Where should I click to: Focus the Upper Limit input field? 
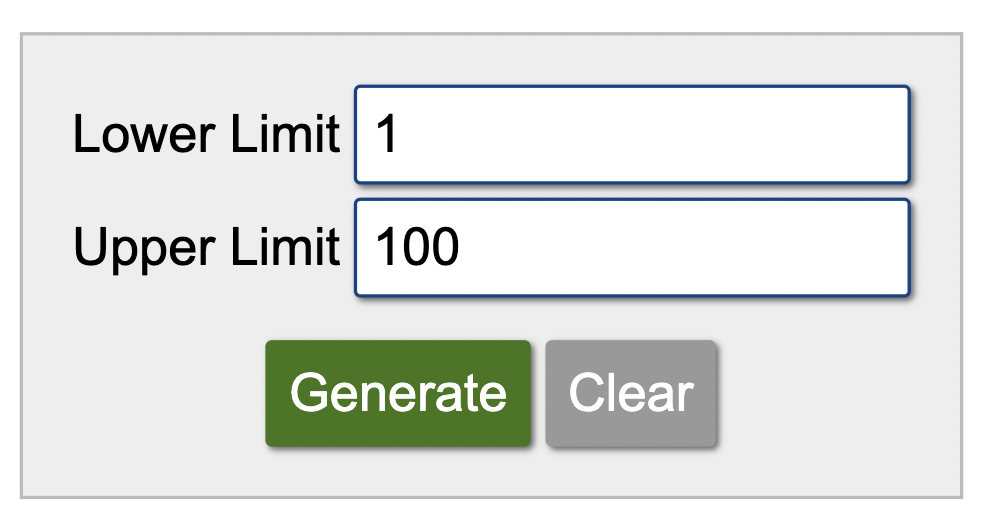[x=631, y=248]
